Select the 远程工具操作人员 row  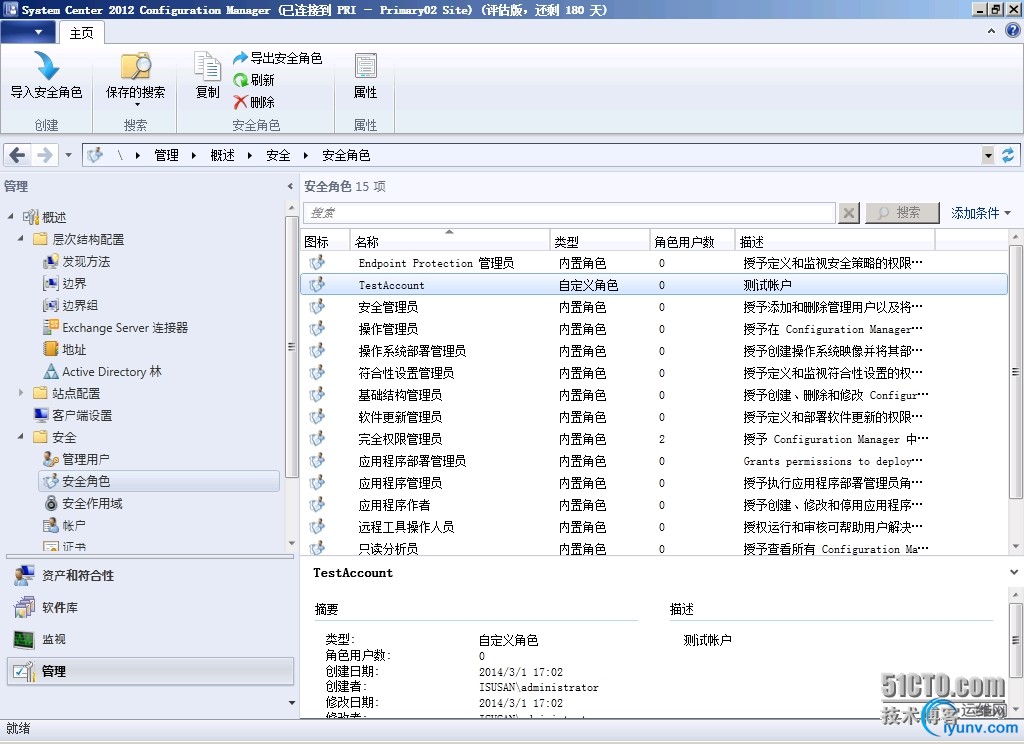(x=654, y=527)
